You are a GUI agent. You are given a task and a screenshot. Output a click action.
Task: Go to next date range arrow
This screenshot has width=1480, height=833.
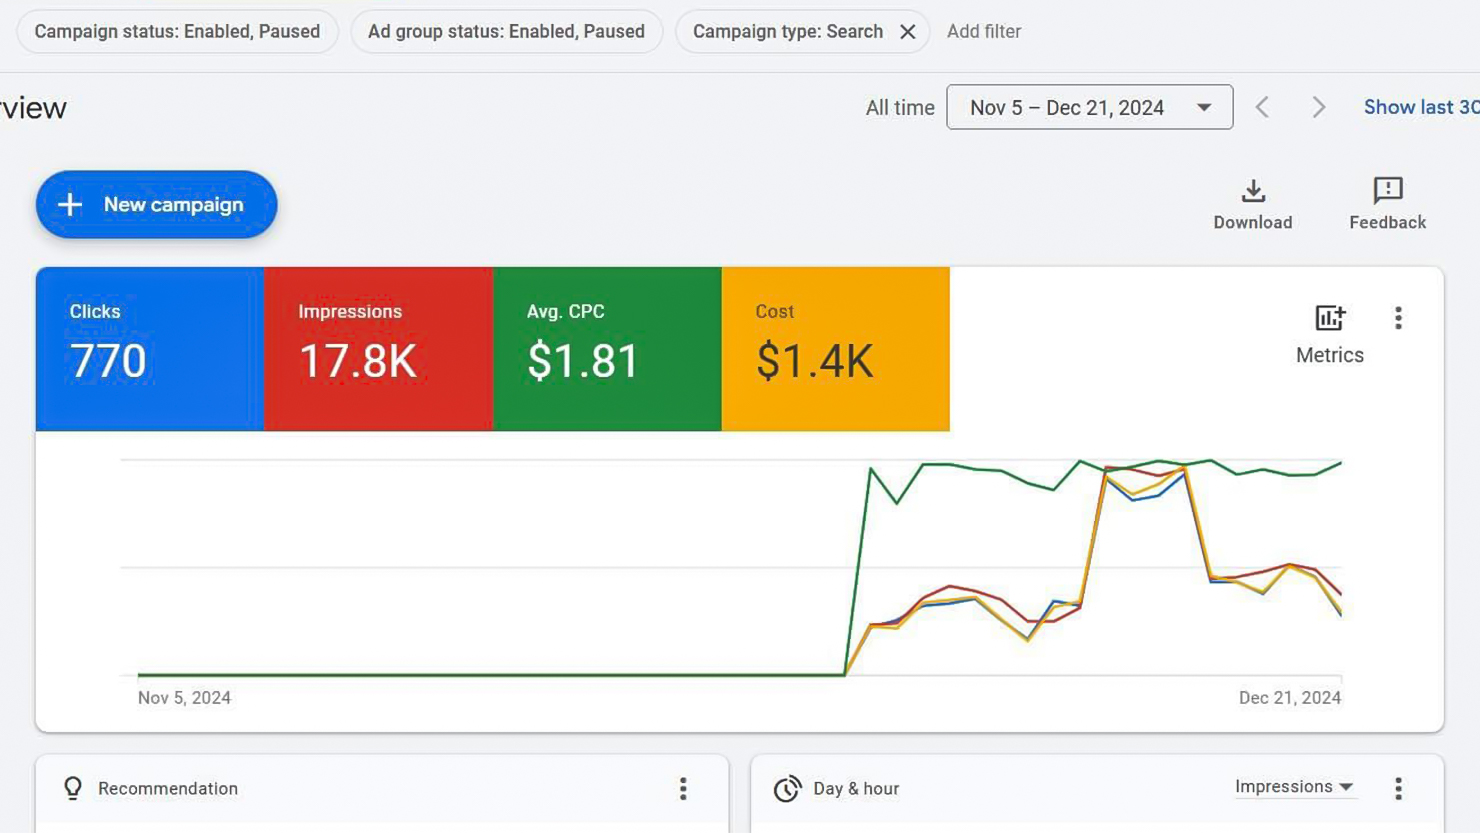[1318, 108]
